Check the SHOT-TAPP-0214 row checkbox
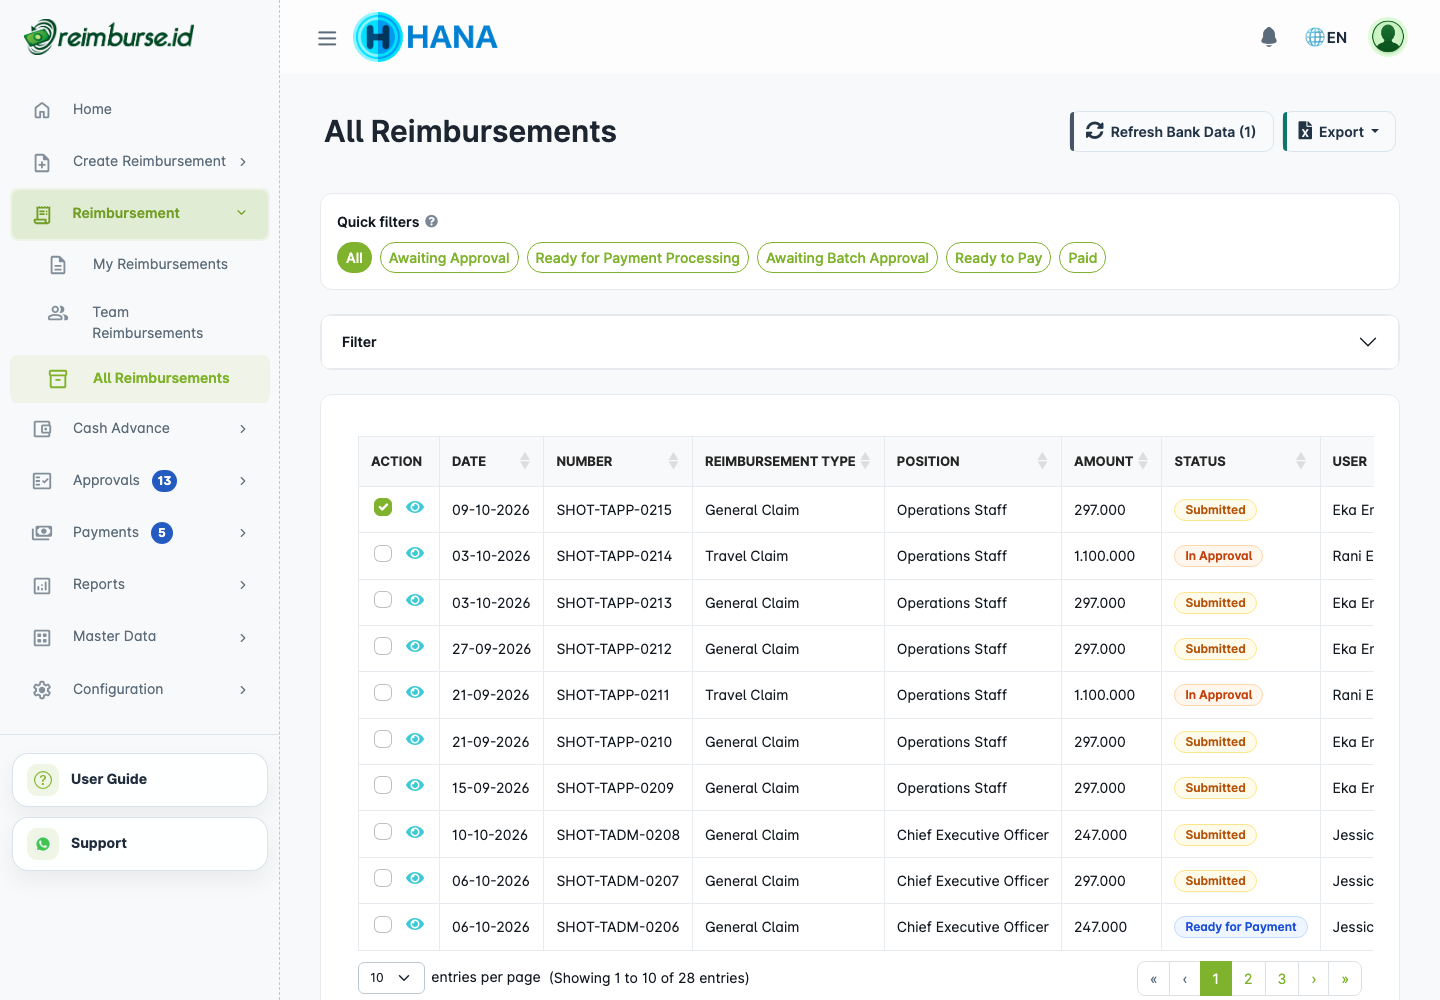This screenshot has height=1000, width=1440. 383,554
